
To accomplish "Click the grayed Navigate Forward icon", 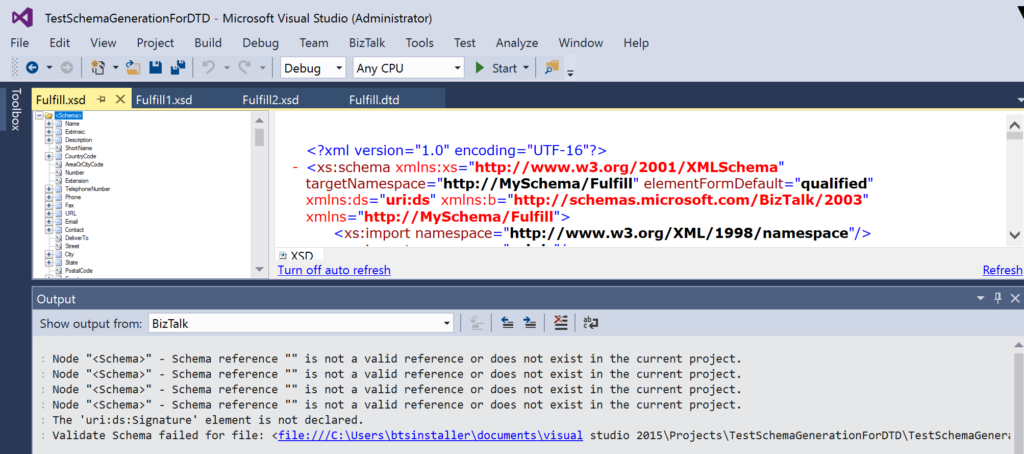I will pos(66,68).
